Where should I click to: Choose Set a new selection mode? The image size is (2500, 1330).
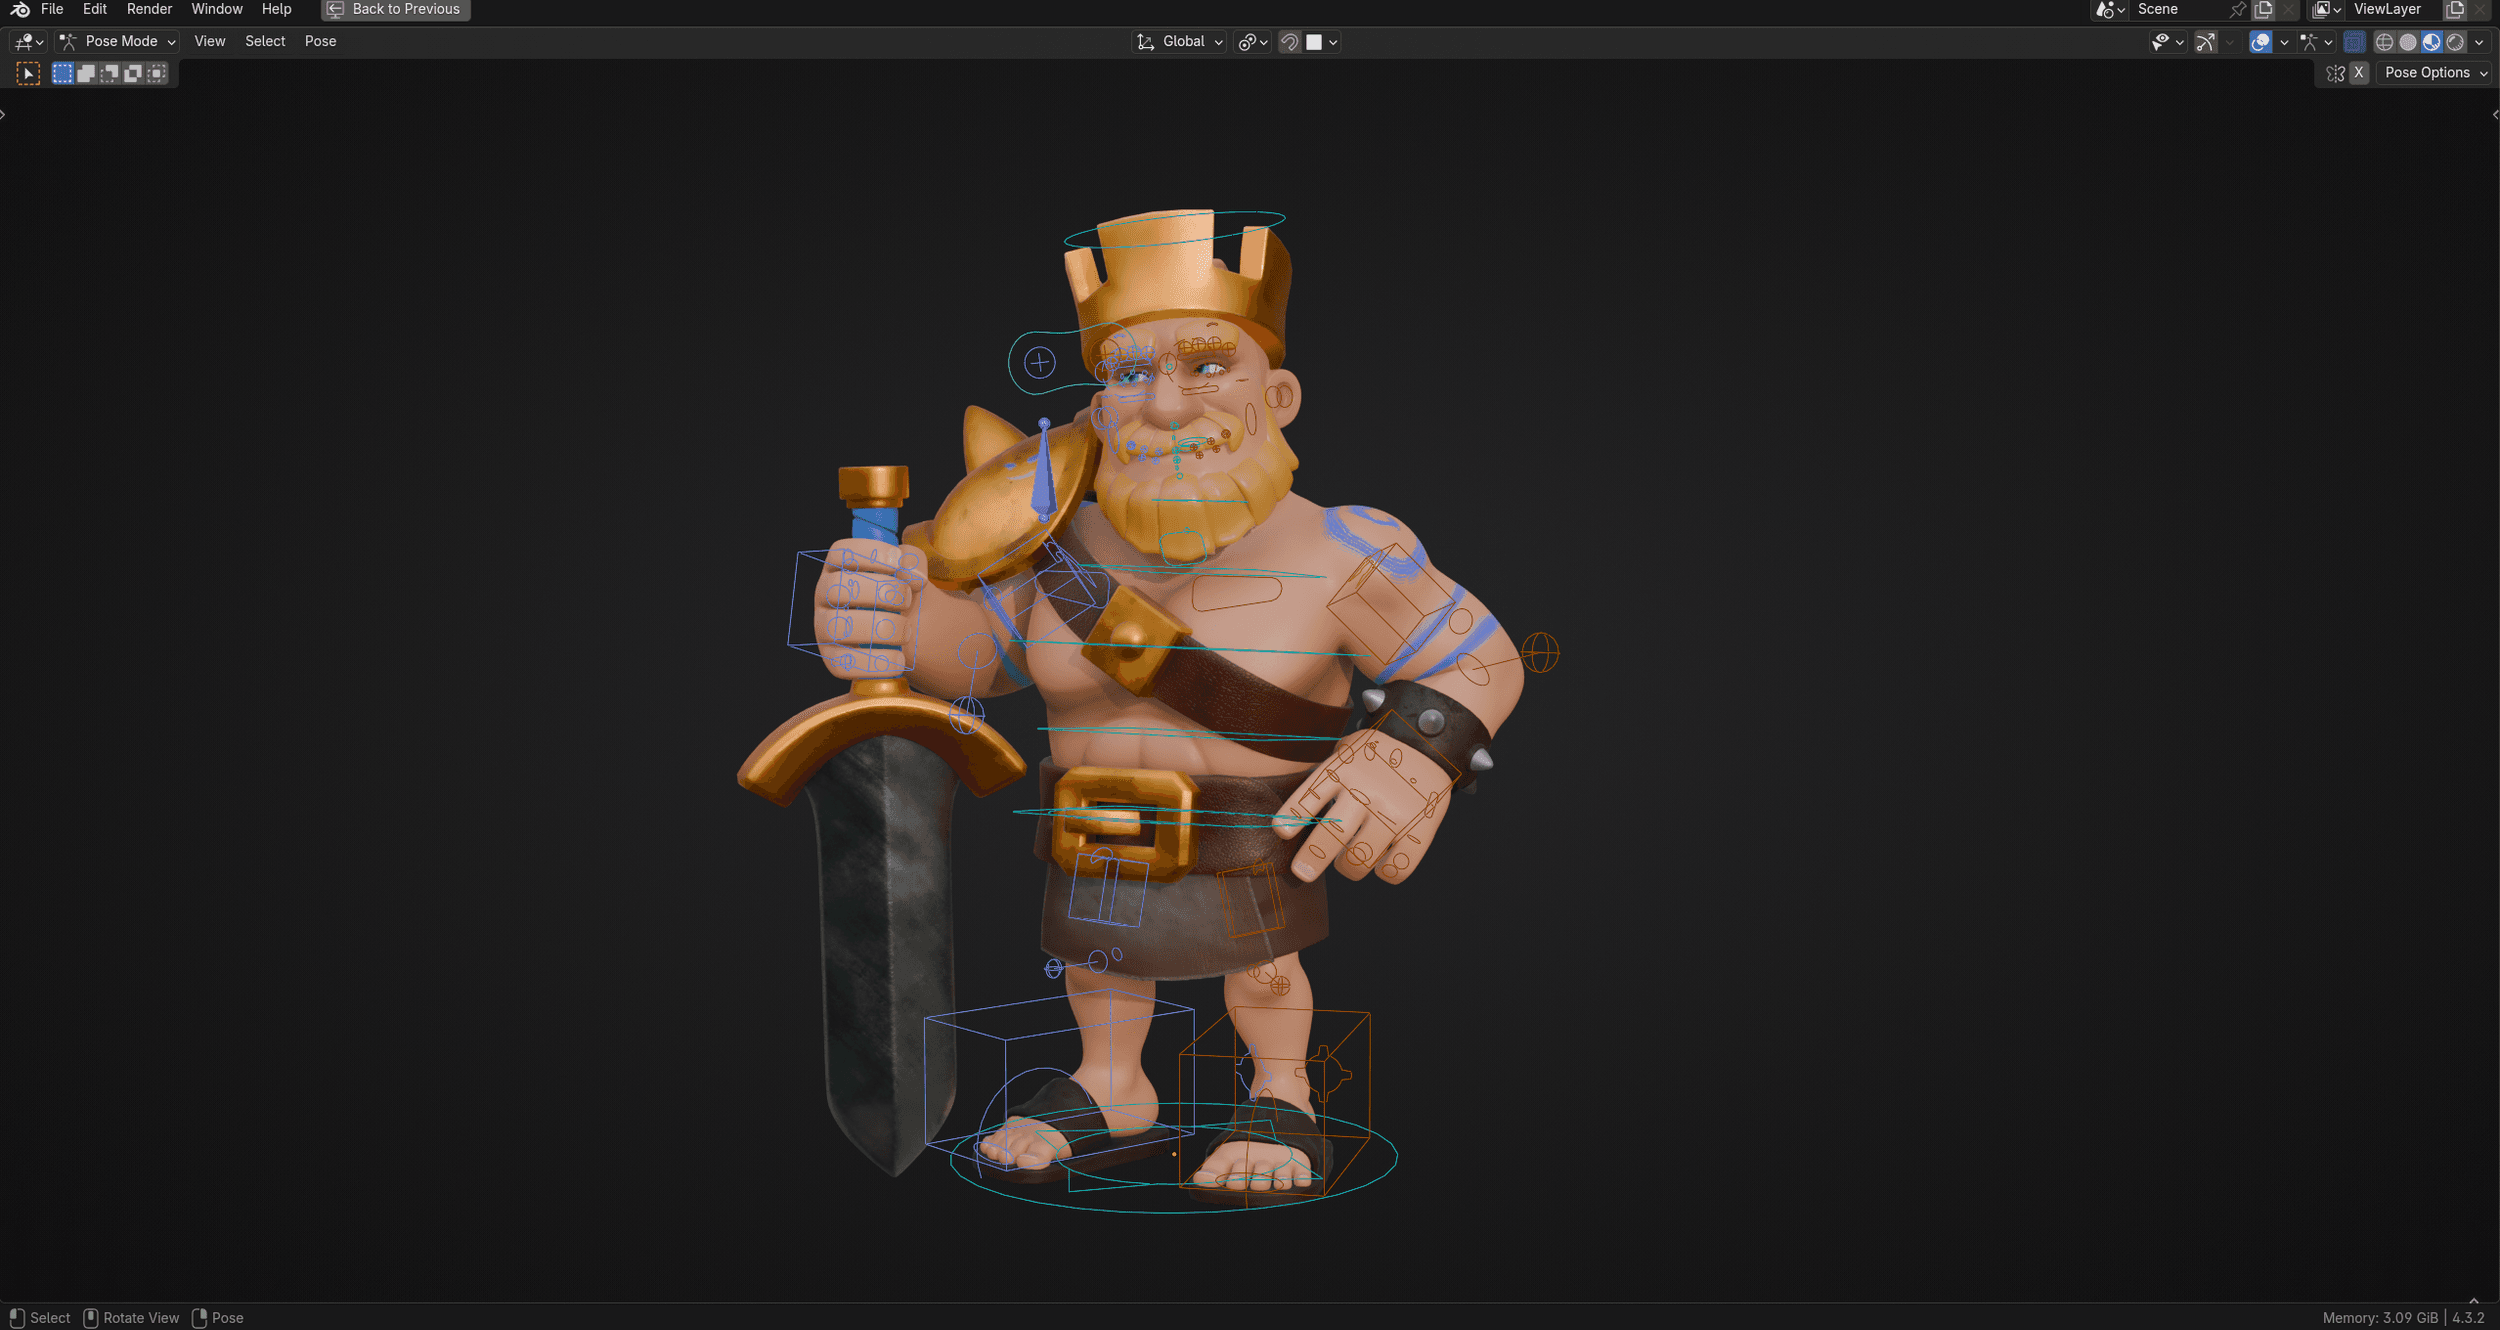point(62,73)
